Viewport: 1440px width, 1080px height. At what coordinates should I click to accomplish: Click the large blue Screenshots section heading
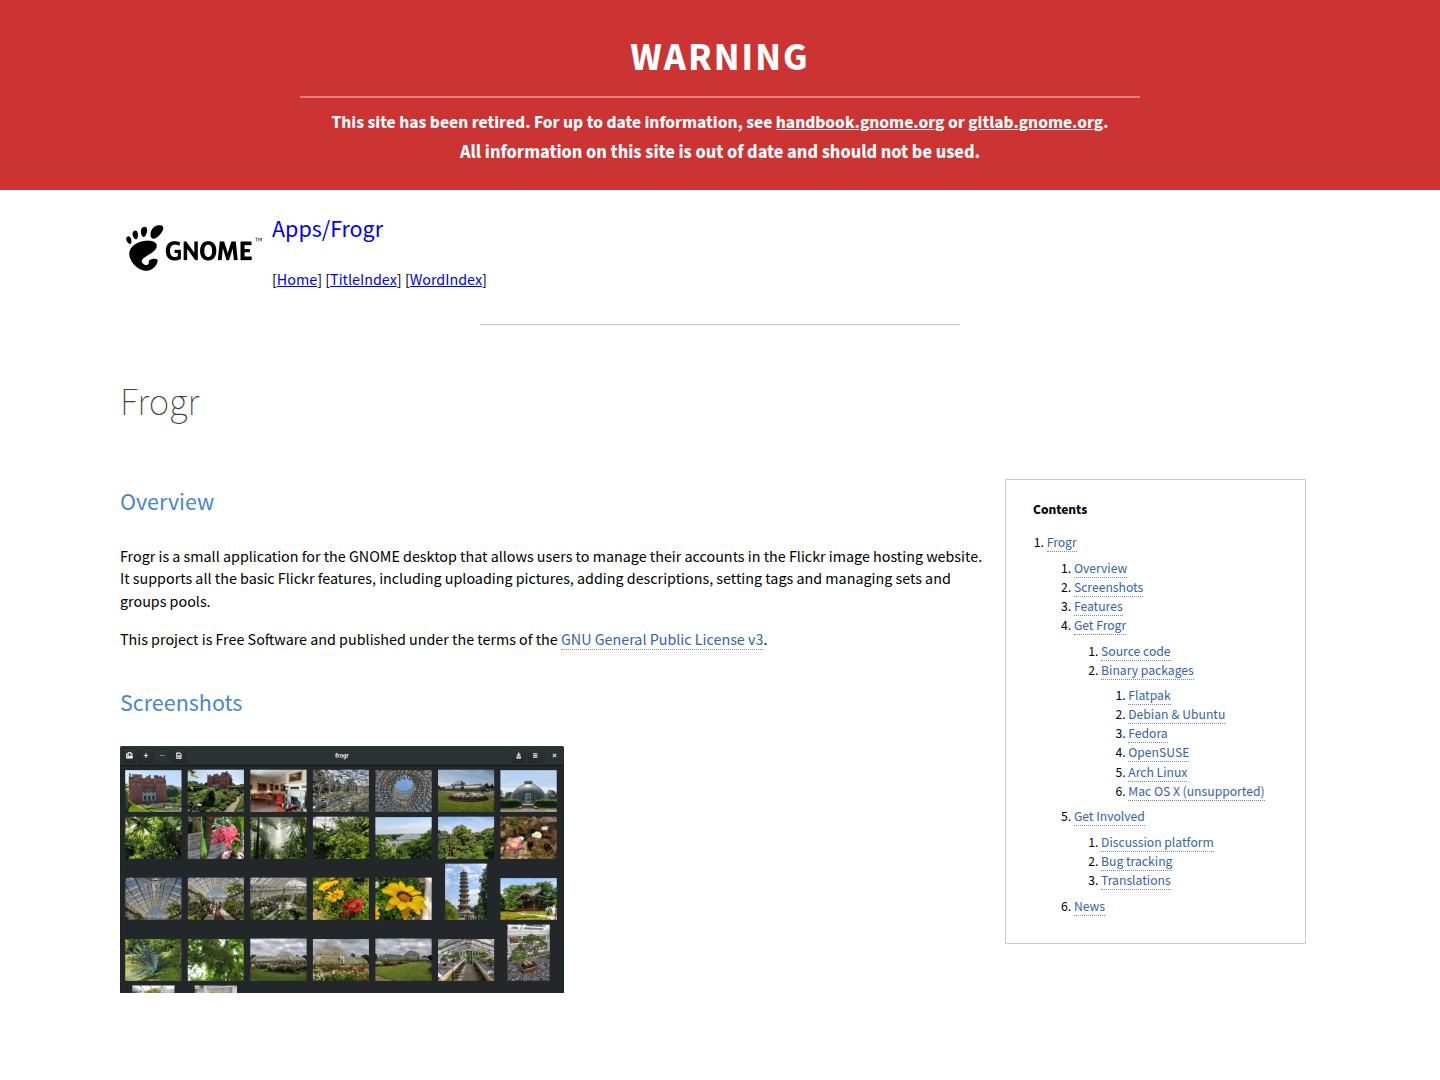pyautogui.click(x=181, y=703)
